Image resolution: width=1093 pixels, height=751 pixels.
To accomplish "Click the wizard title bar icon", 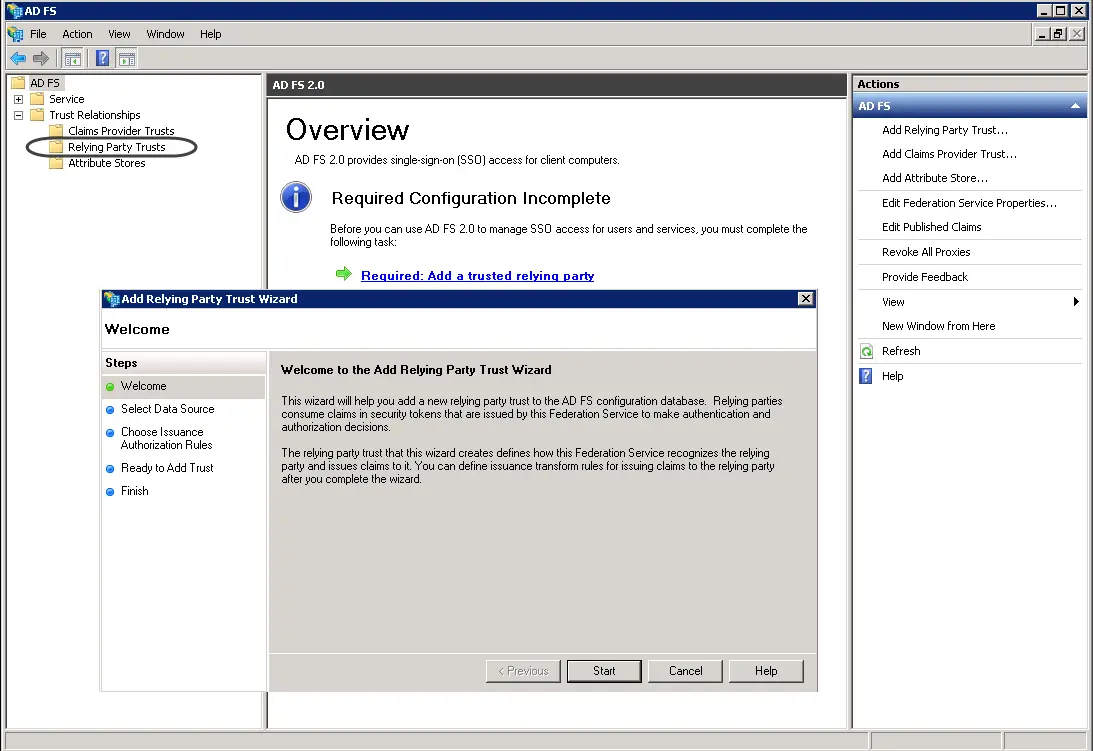I will 112,299.
